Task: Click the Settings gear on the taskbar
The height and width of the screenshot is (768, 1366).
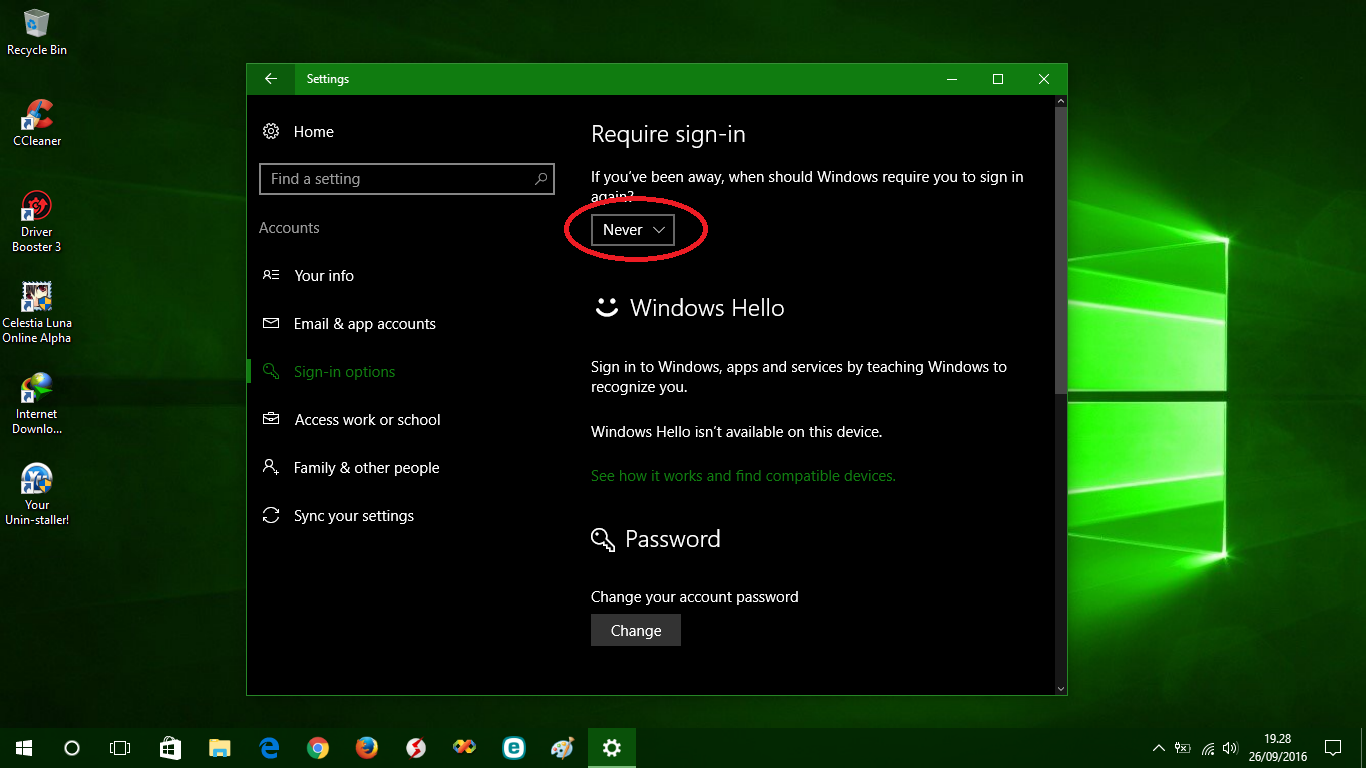Action: click(x=611, y=747)
